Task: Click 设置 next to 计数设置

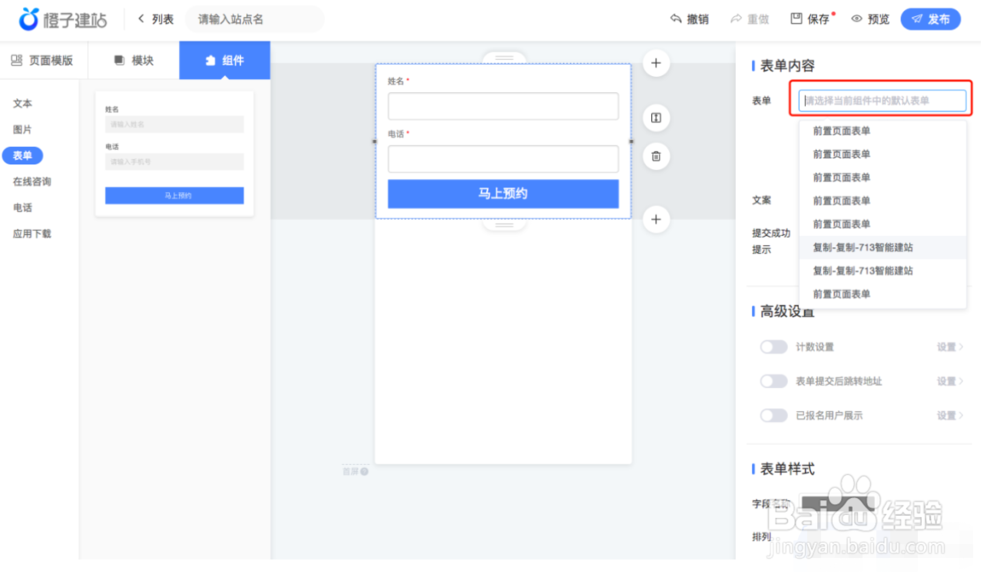Action: click(947, 347)
